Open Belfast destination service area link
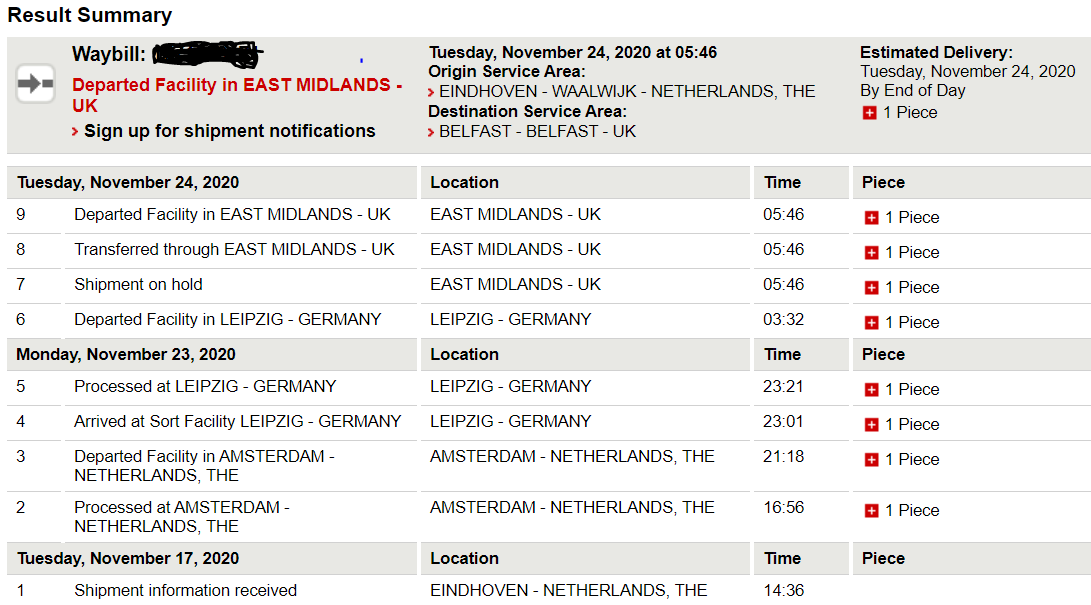Viewport: 1091px width, 605px height. 537,131
